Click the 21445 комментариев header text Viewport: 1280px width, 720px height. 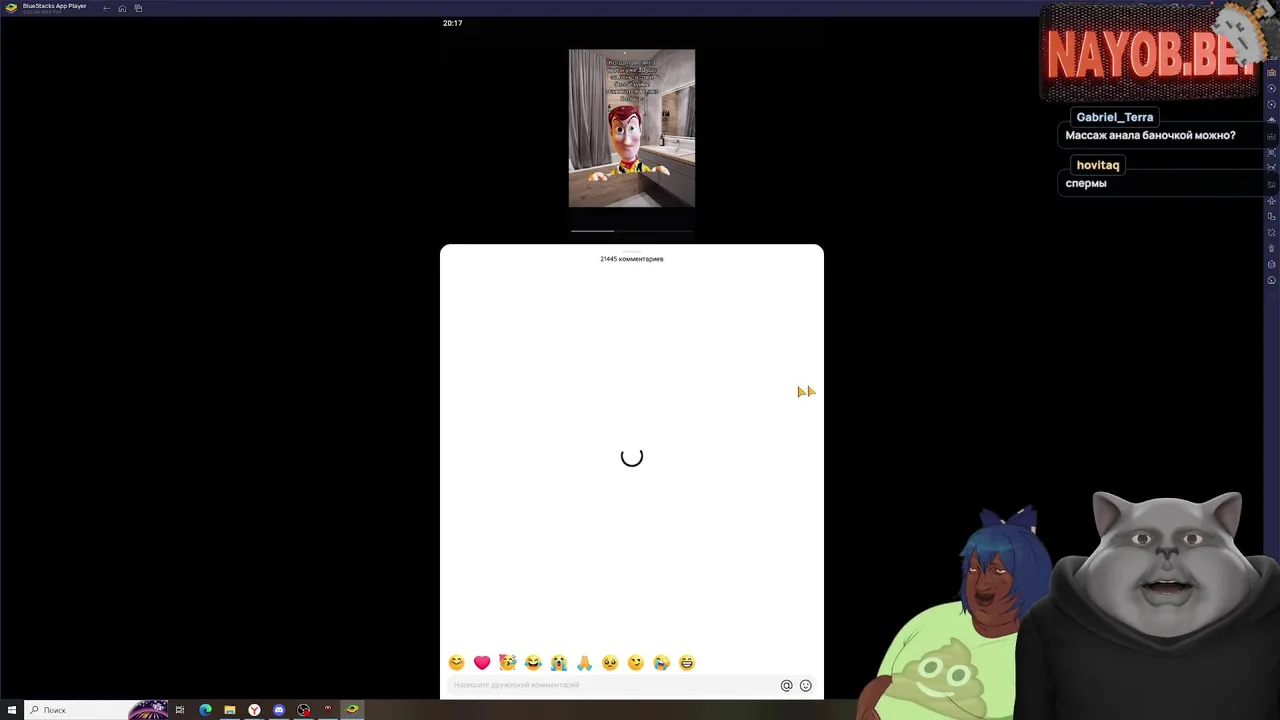pos(632,259)
